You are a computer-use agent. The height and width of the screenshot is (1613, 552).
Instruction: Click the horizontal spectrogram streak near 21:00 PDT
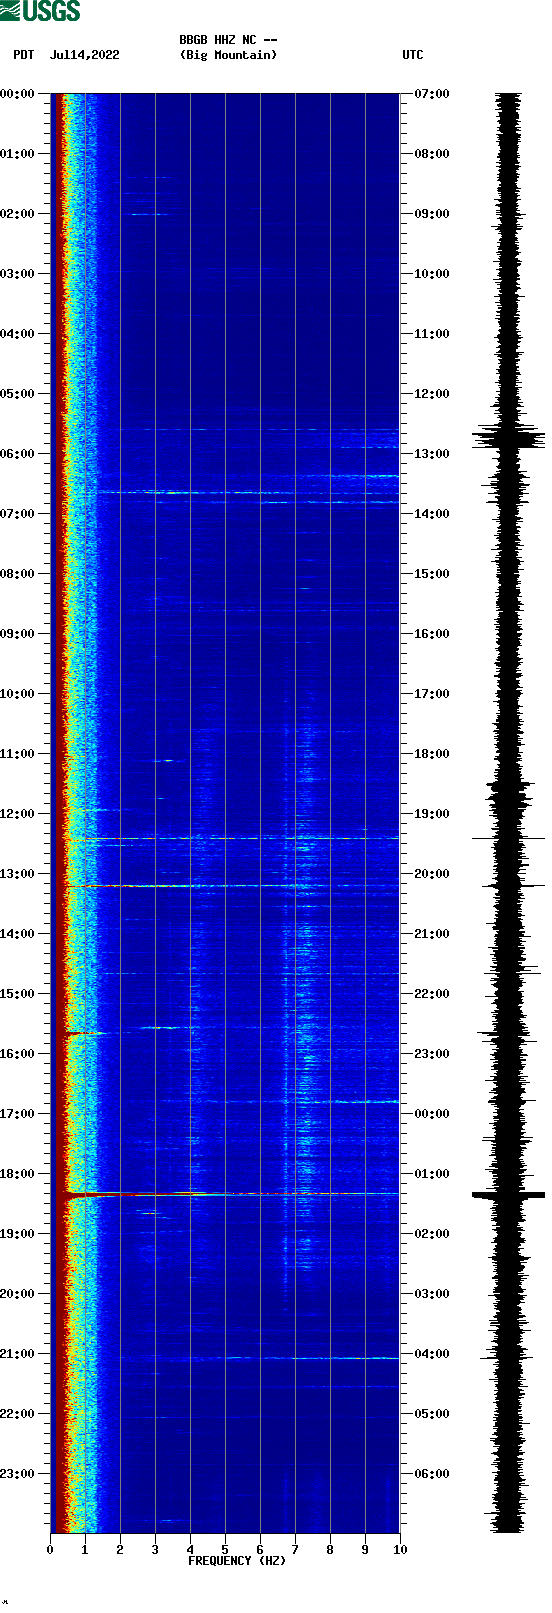tap(260, 1358)
